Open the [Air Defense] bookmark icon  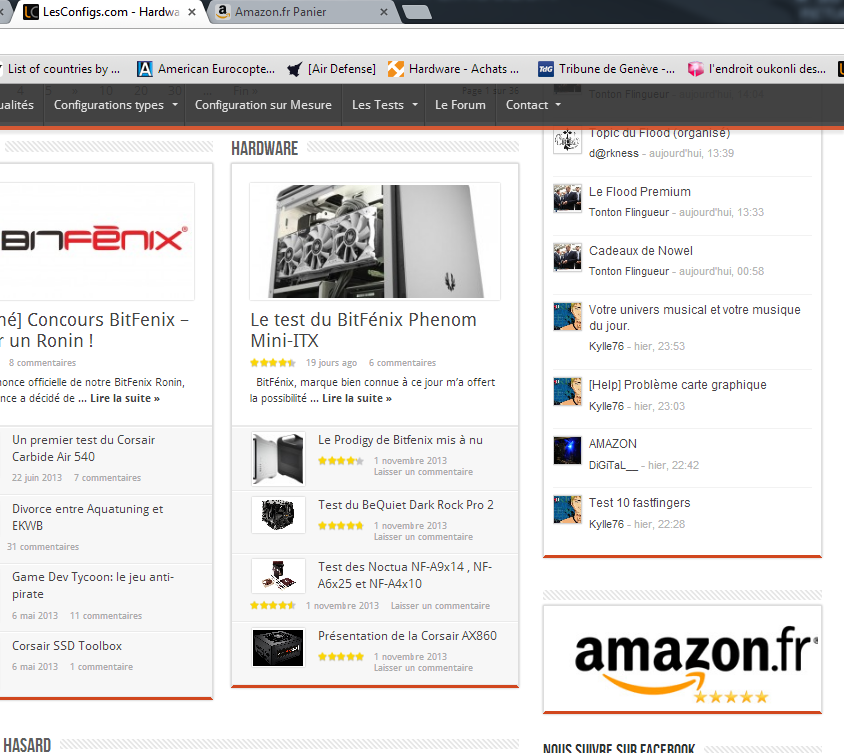[294, 69]
